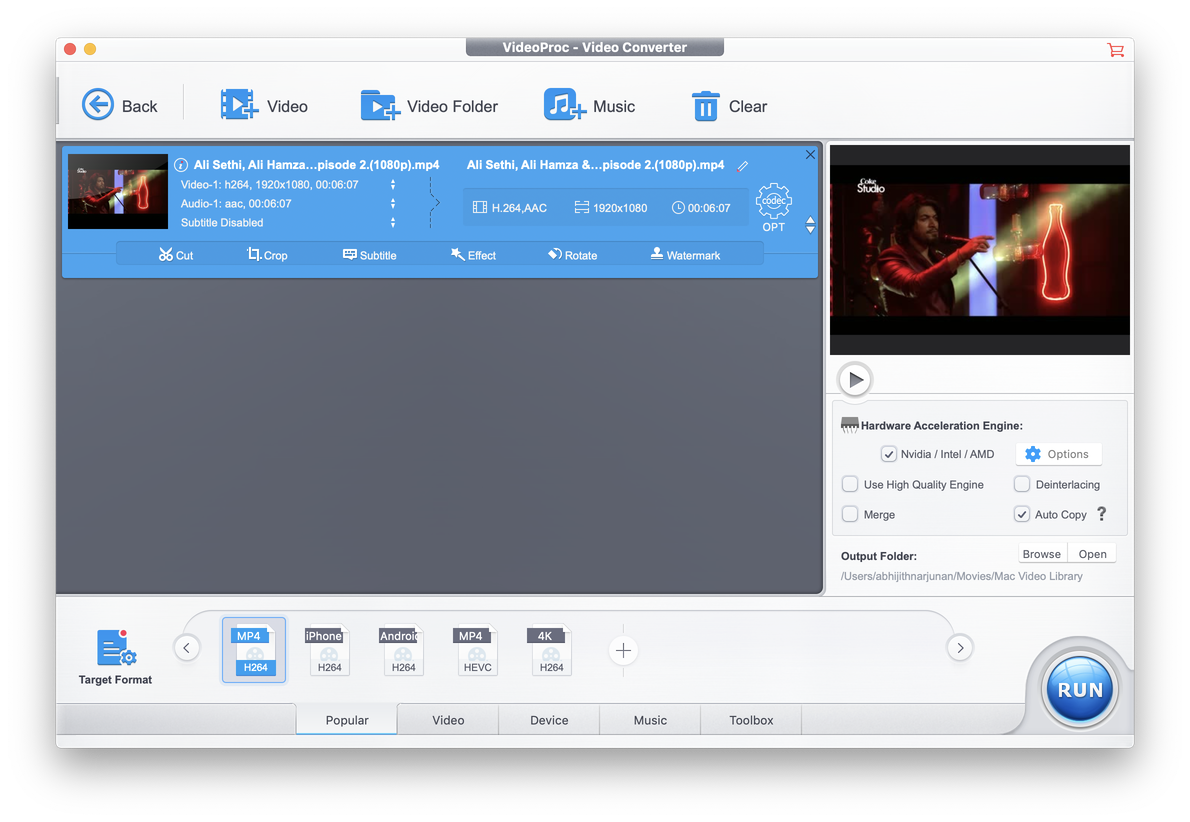Select the MP4 H264 format preset
Viewport: 1190px width, 822px height.
pos(254,650)
